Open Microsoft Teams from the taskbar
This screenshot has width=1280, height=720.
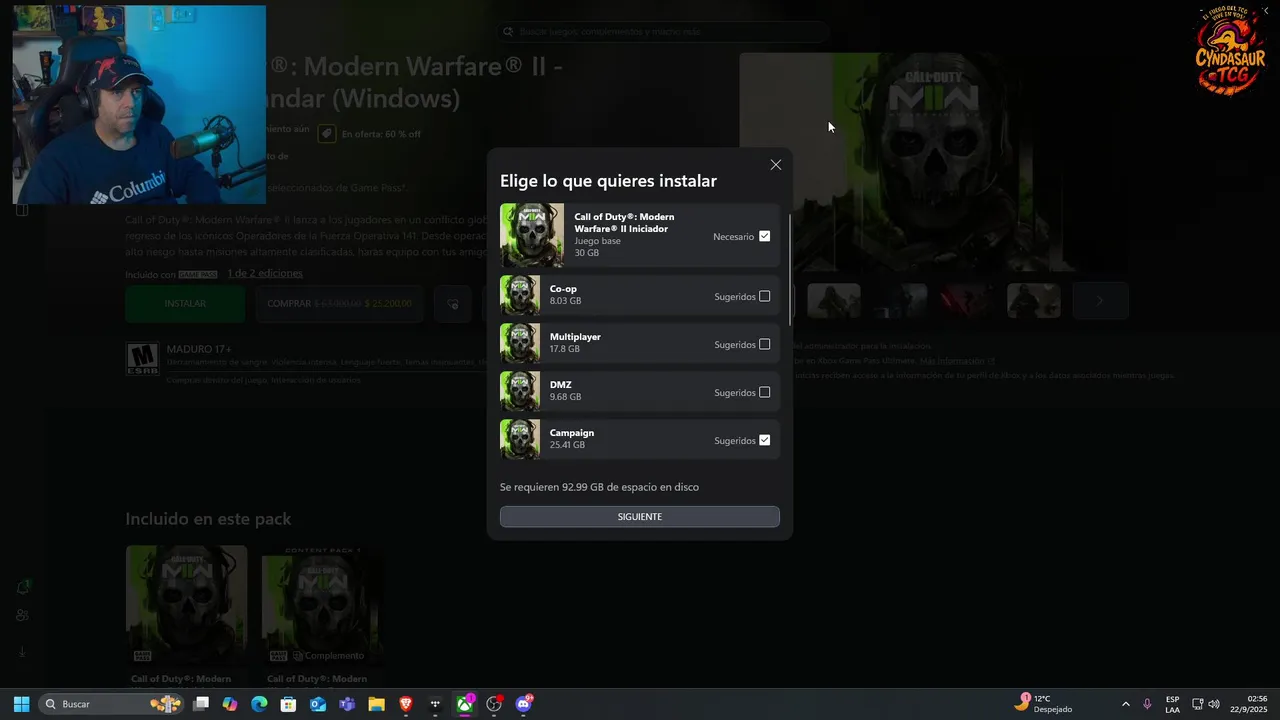point(347,704)
